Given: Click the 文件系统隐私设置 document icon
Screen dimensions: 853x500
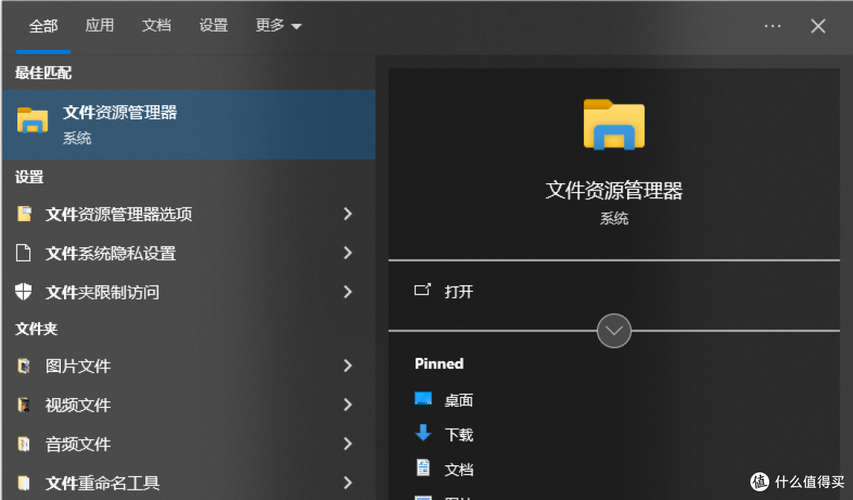Looking at the screenshot, I should pos(23,253).
